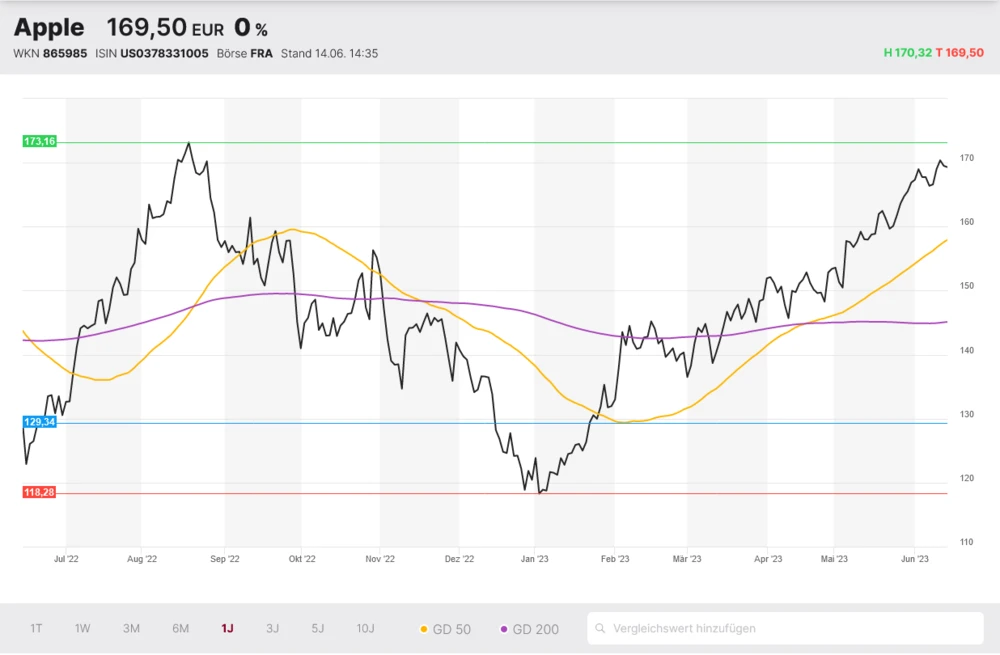Image resolution: width=1000 pixels, height=655 pixels.
Task: Click the red 118,28 low marker
Action: coord(40,493)
